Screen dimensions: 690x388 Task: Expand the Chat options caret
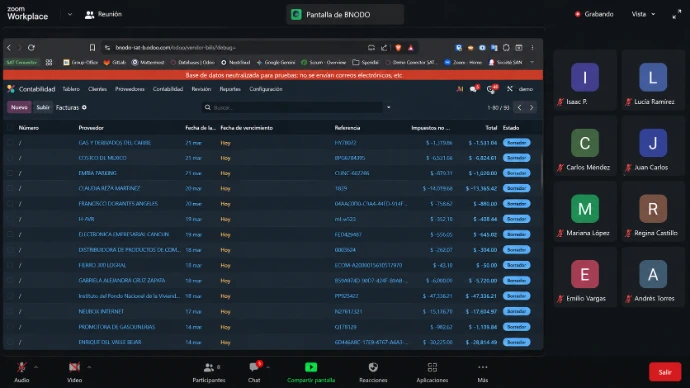point(268,367)
